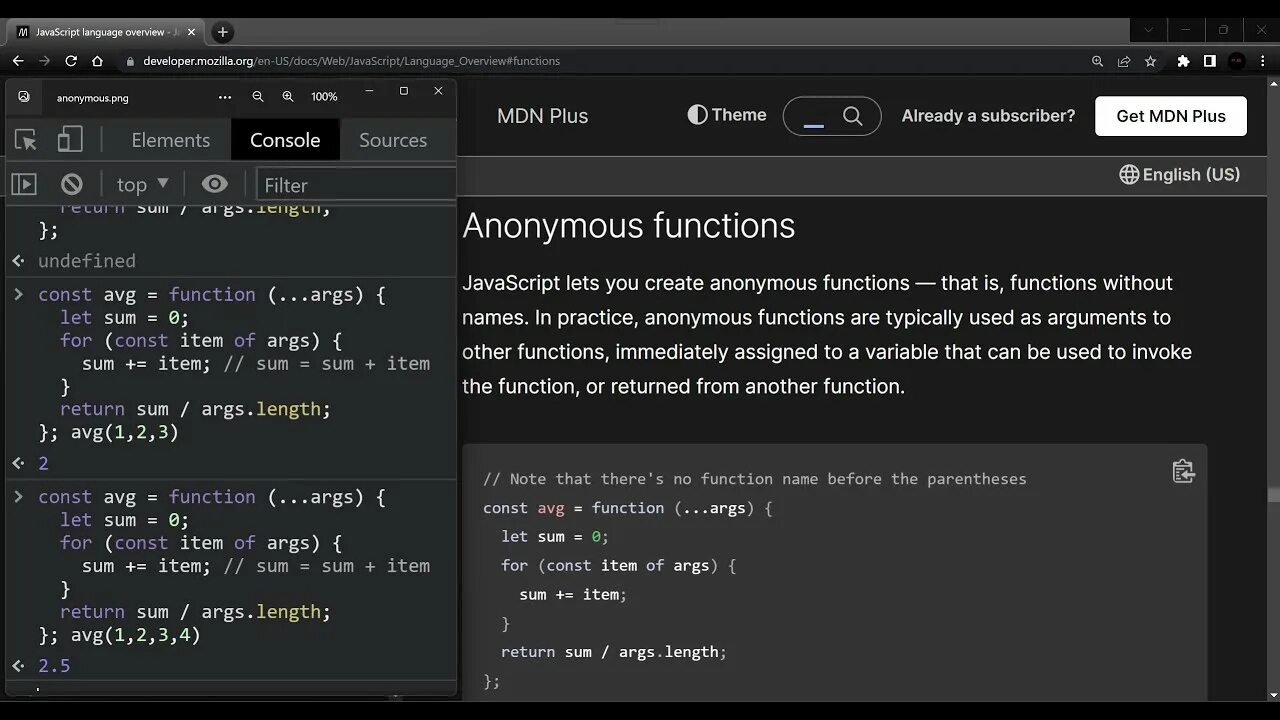The height and width of the screenshot is (720, 1280).
Task: Open the Theme switcher
Action: [727, 115]
